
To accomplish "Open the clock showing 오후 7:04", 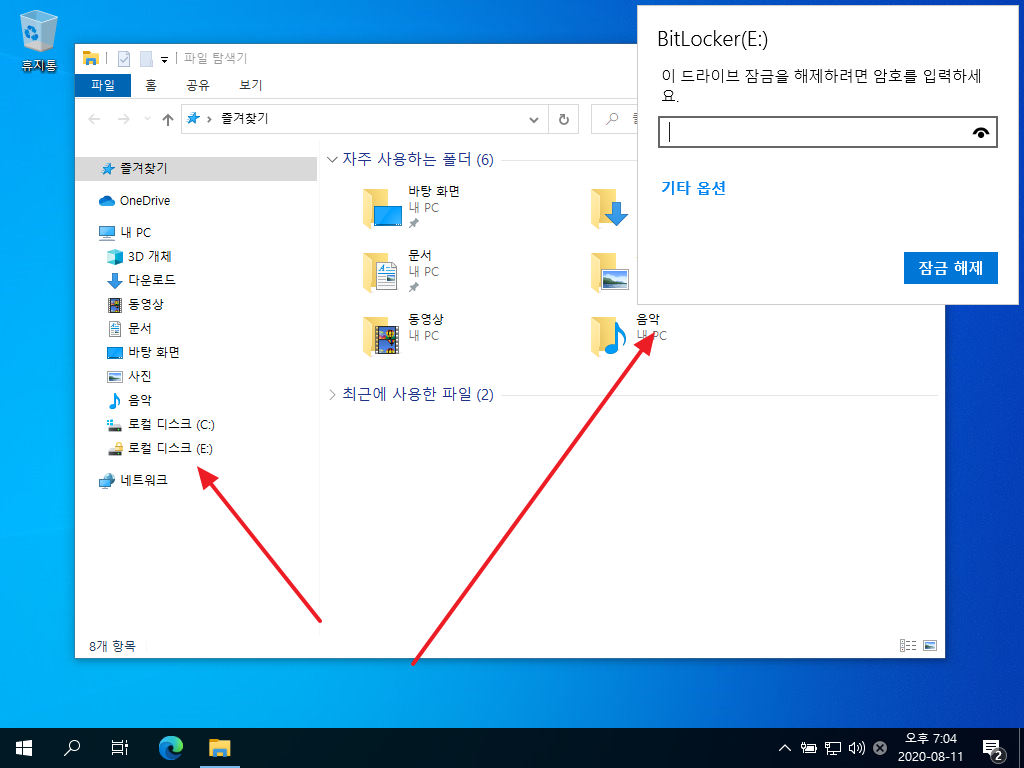I will pyautogui.click(x=931, y=748).
